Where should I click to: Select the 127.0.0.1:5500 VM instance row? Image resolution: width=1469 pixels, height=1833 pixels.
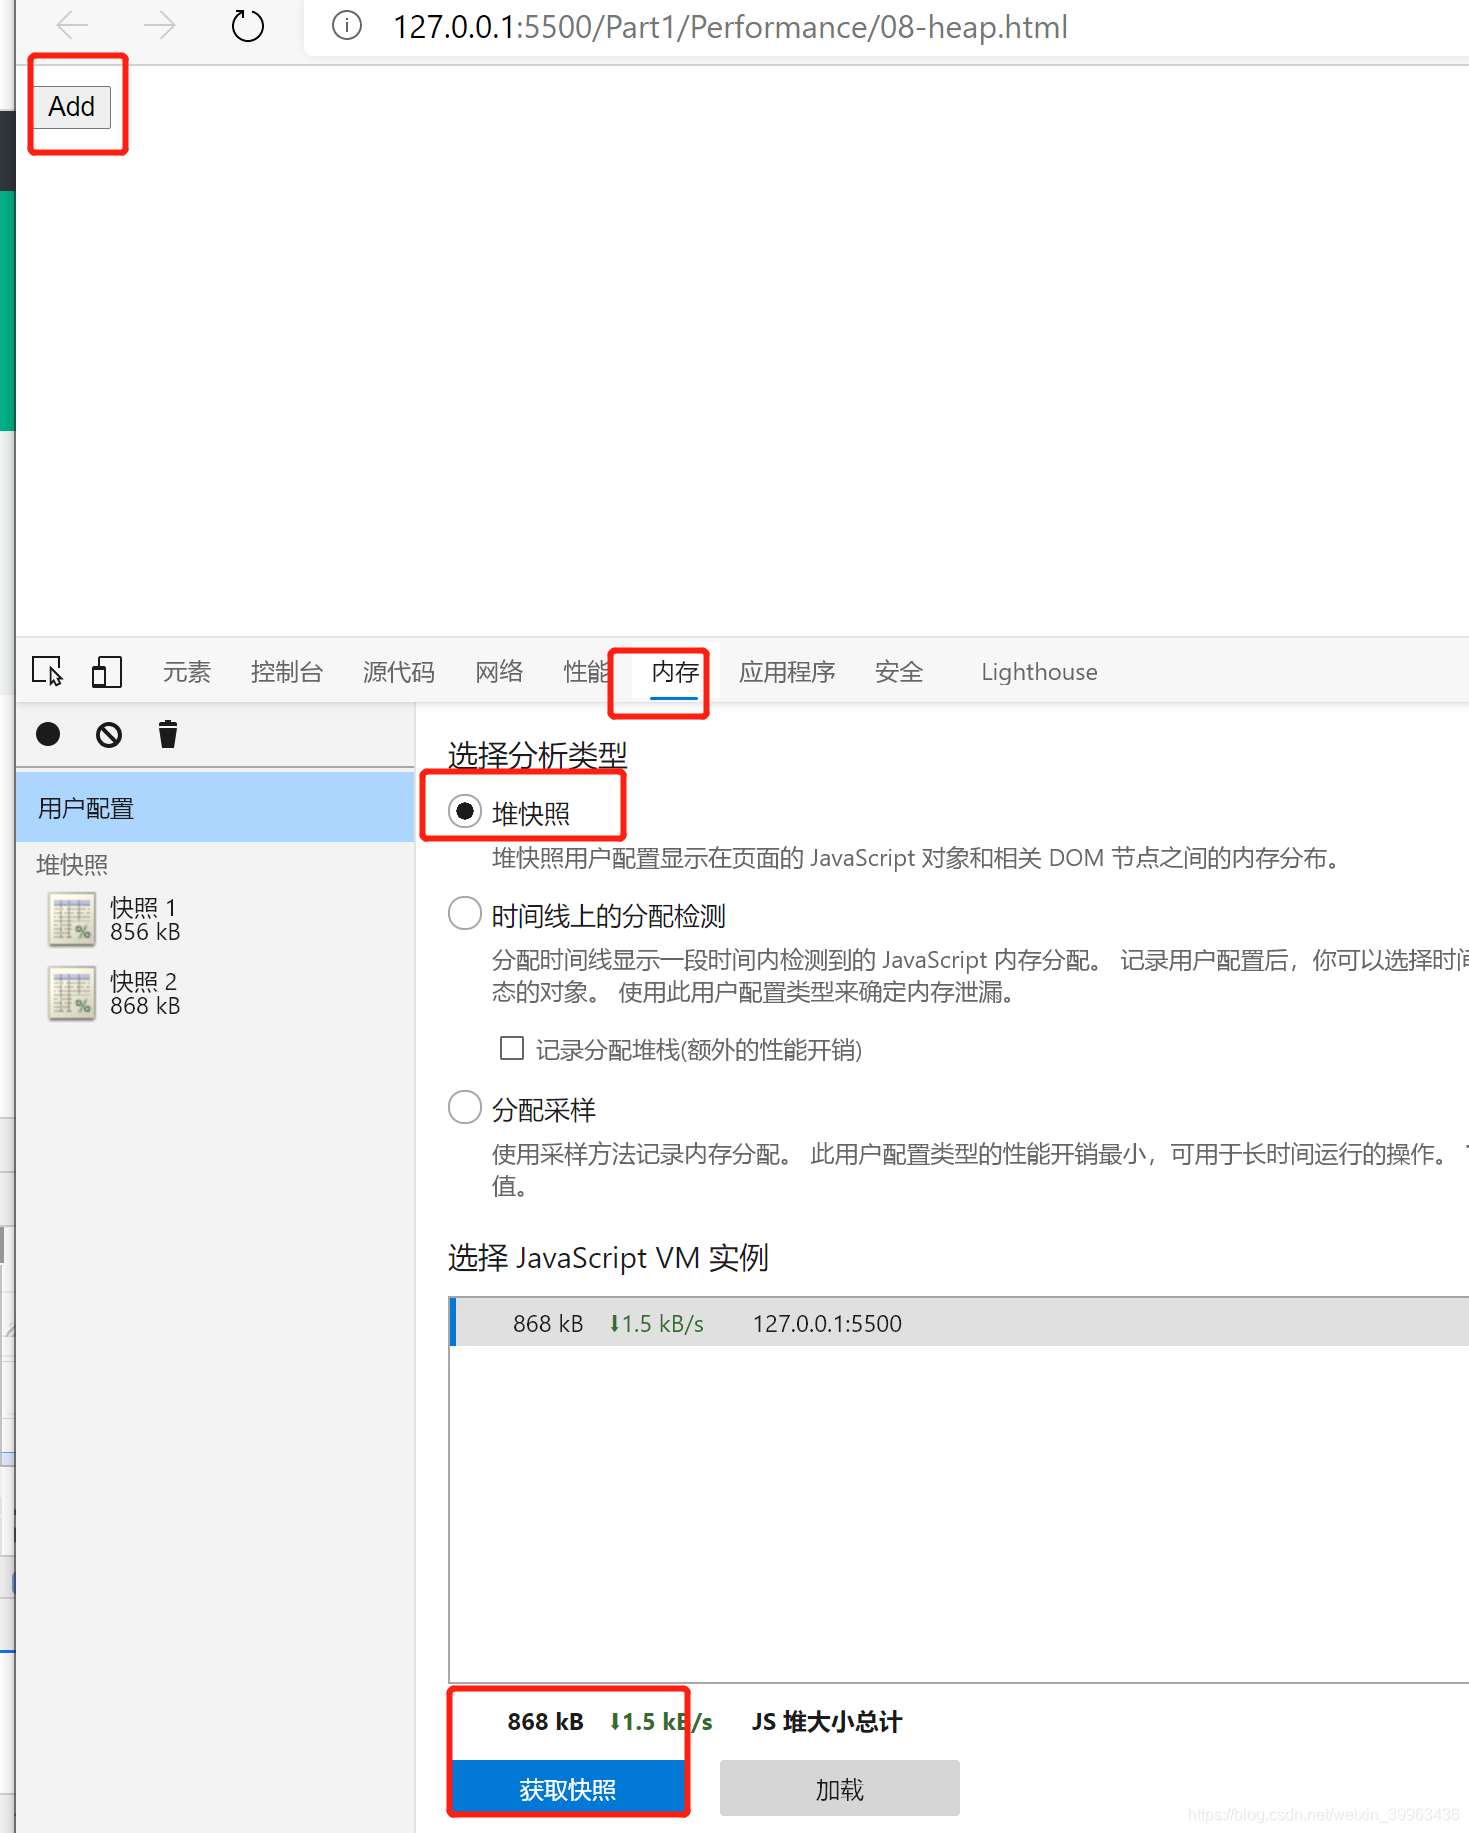960,1323
